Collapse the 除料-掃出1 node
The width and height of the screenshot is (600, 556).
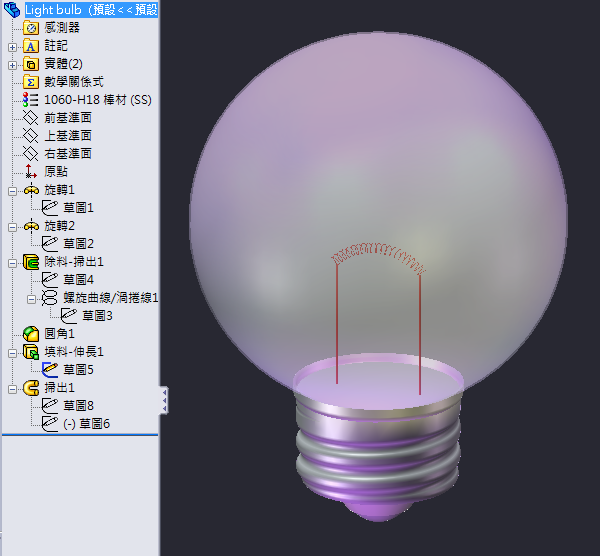click(x=12, y=263)
